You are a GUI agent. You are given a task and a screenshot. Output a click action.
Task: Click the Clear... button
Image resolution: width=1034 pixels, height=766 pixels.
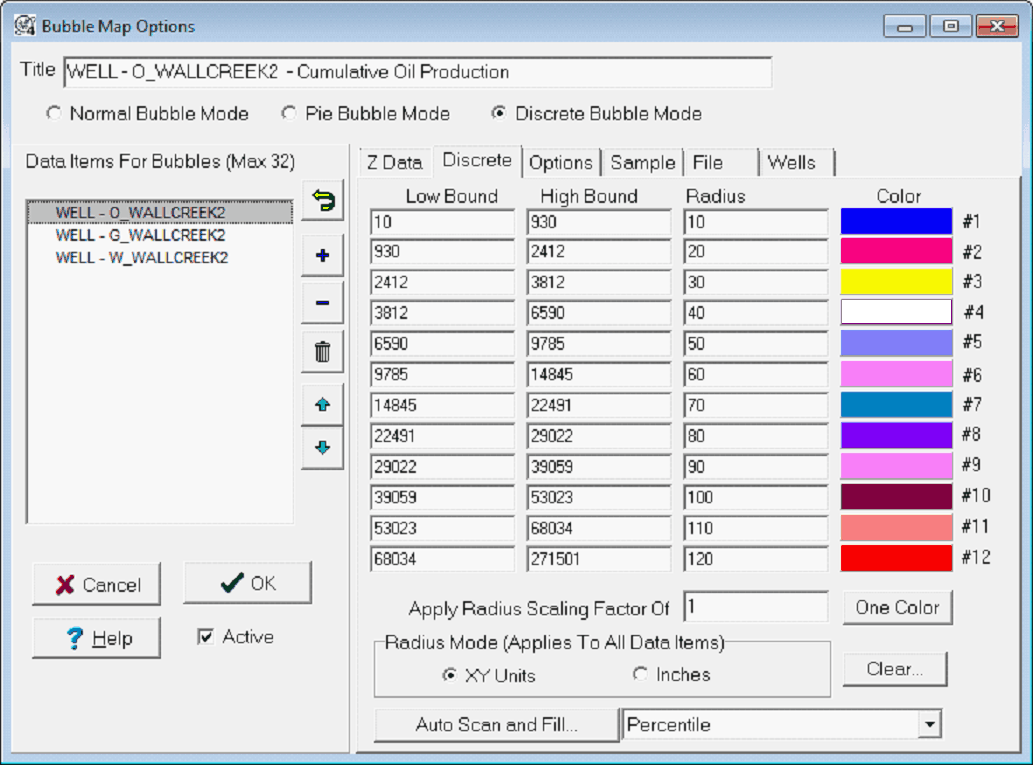click(895, 669)
